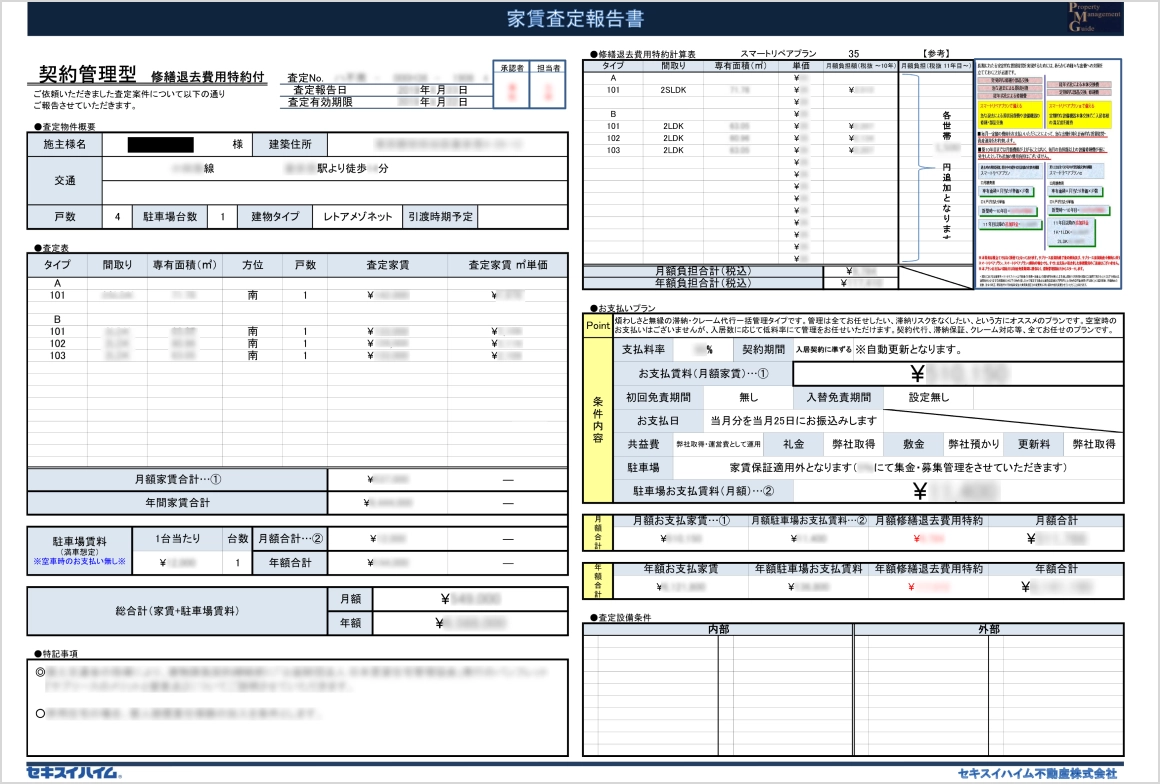The height and width of the screenshot is (784, 1160).
Task: Click the 内部 column header
Action: coord(718,629)
